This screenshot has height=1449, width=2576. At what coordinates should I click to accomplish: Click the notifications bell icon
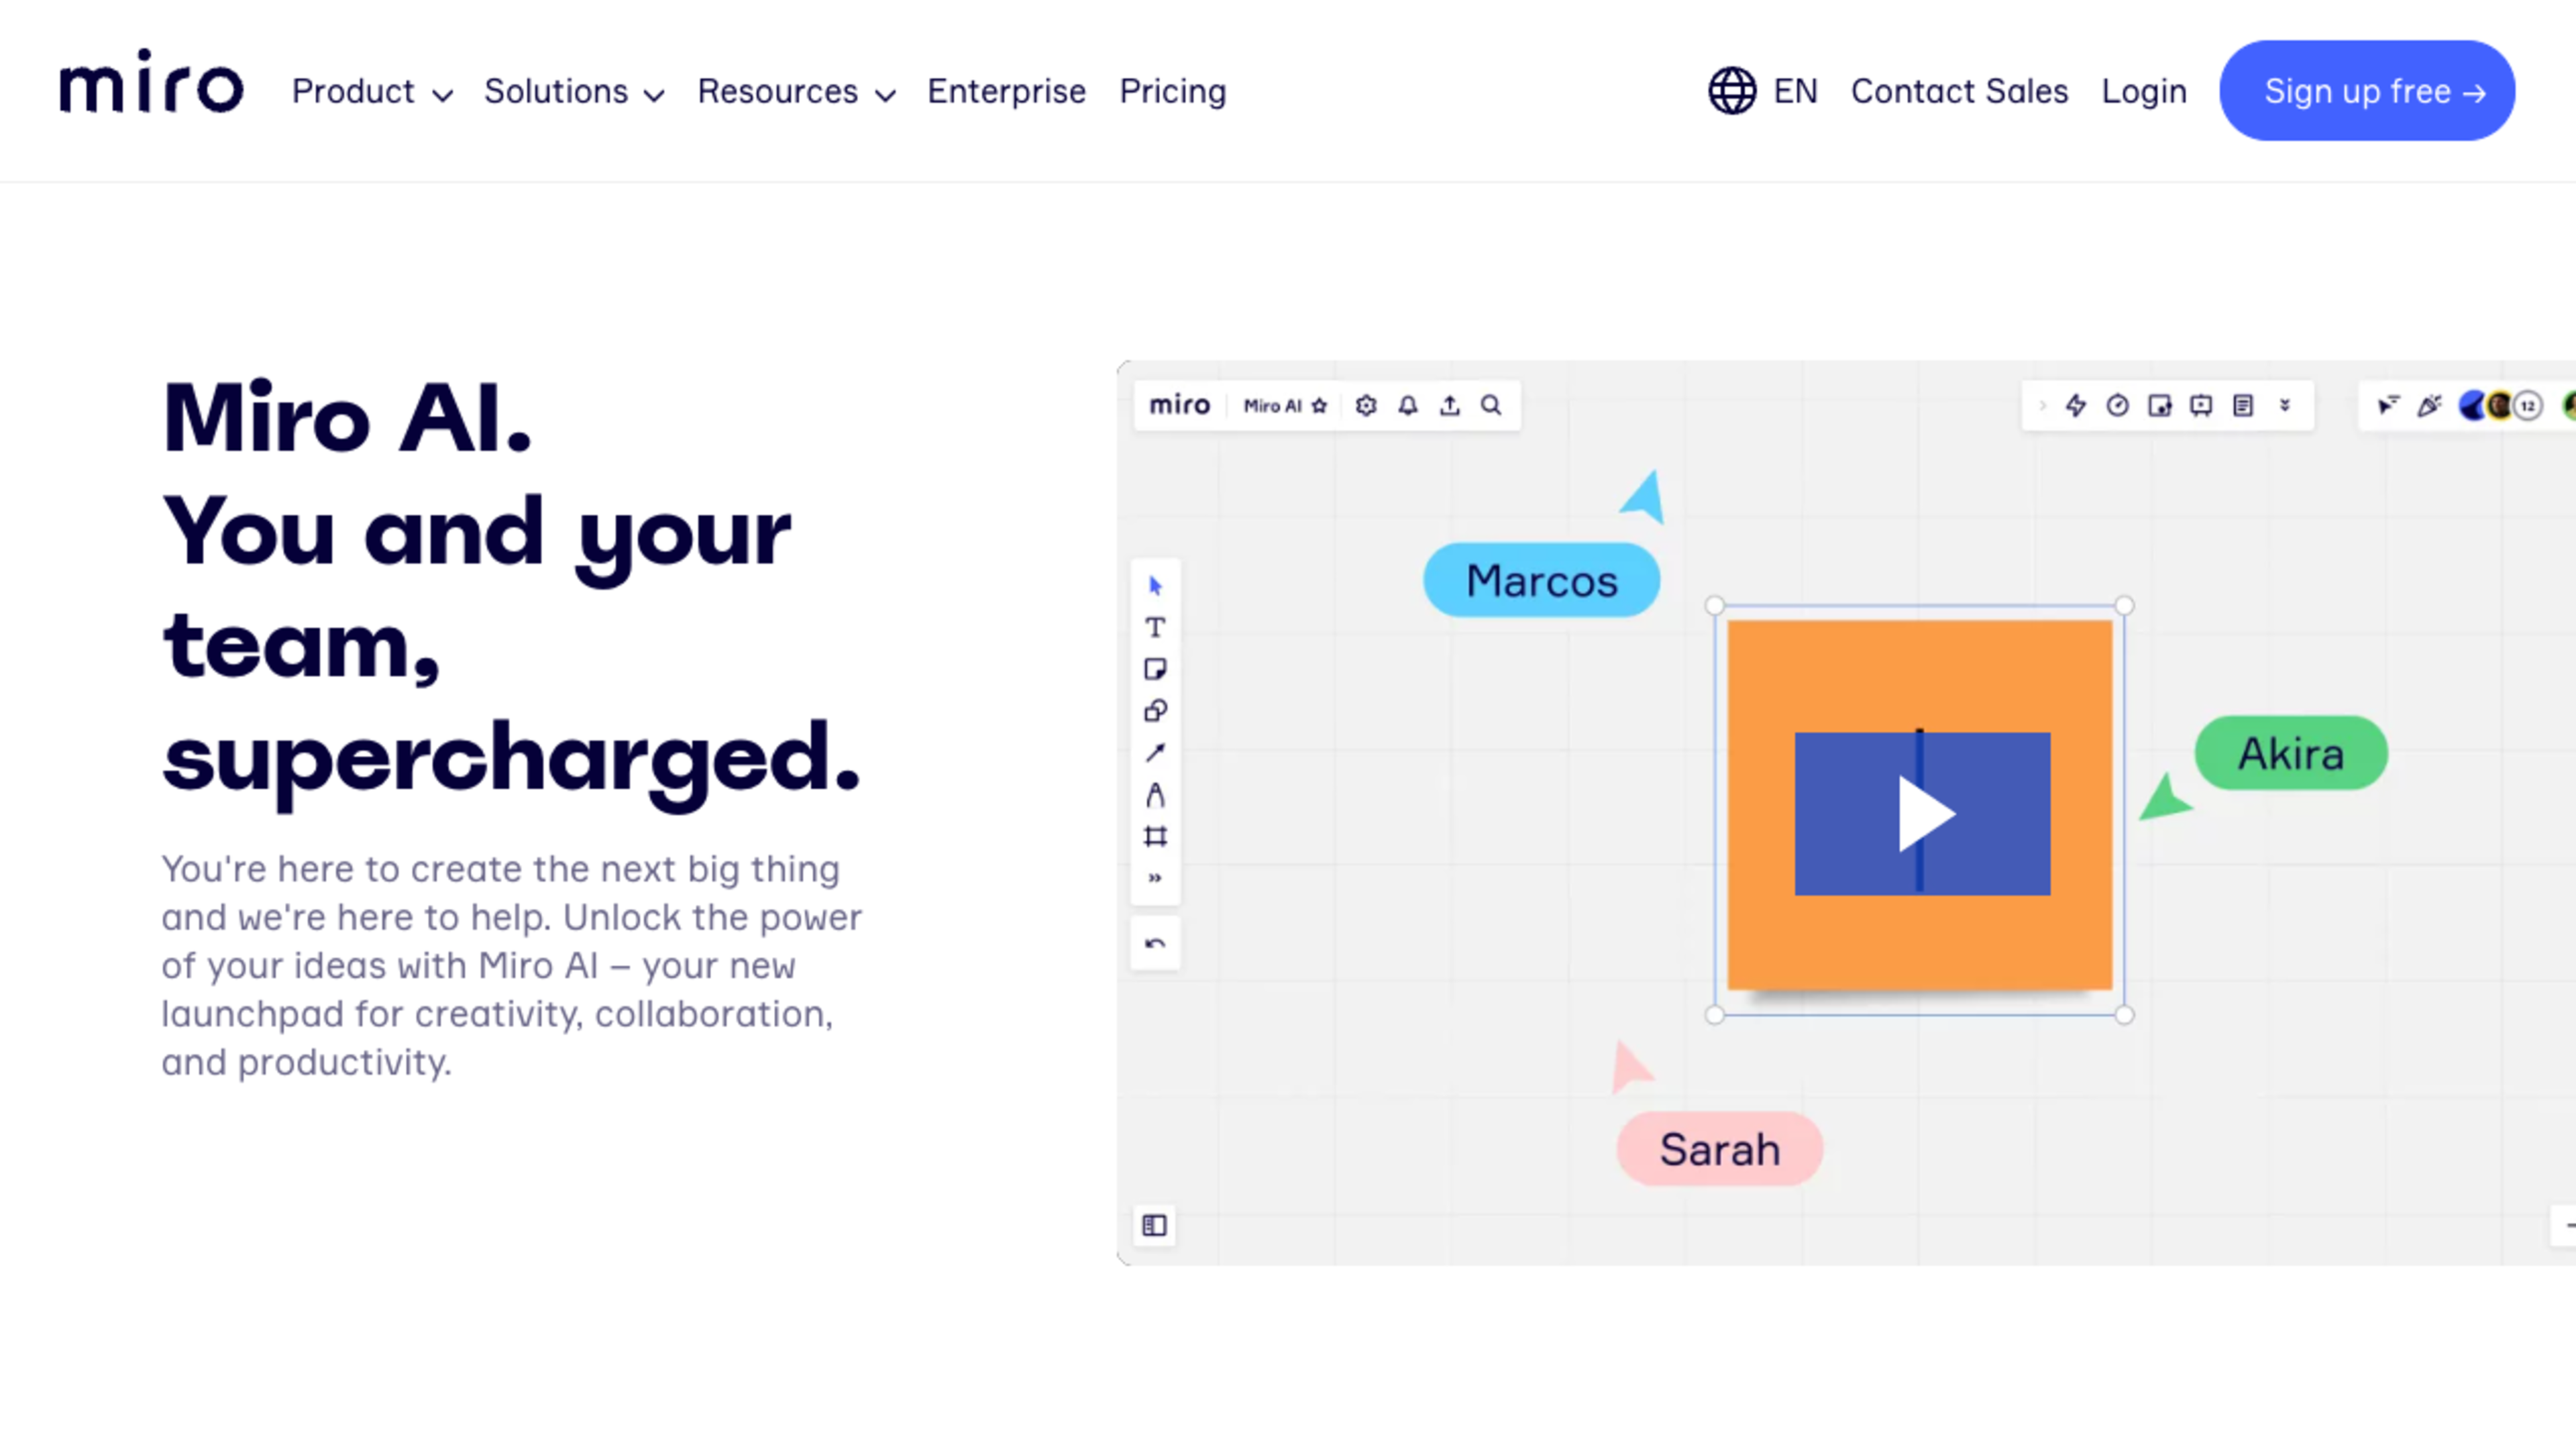click(x=1408, y=405)
